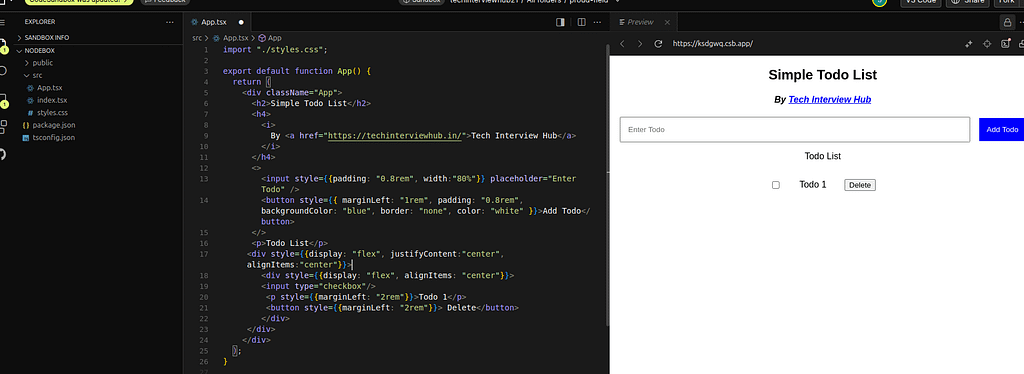Screen dimensions: 1024x374
Task: Click the App symbol breadcrumb
Action: [270, 38]
